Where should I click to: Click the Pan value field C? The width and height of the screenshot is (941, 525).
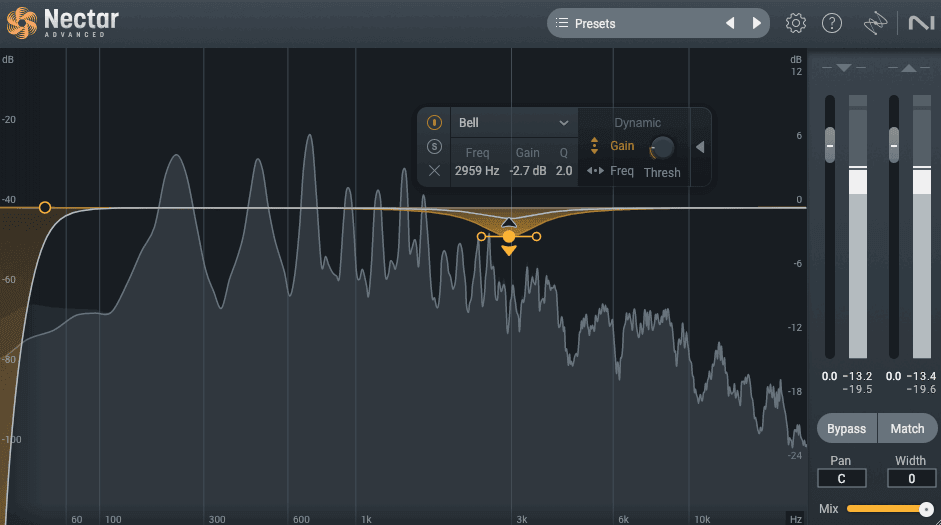pos(841,478)
